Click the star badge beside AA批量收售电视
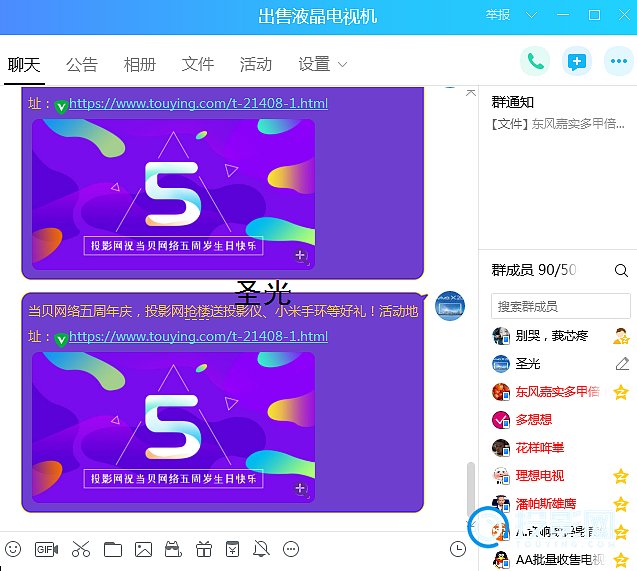 click(621, 560)
